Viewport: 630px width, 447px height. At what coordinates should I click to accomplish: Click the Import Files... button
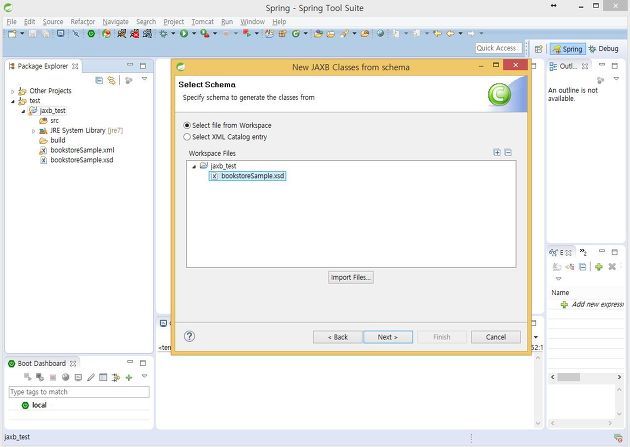[351, 278]
